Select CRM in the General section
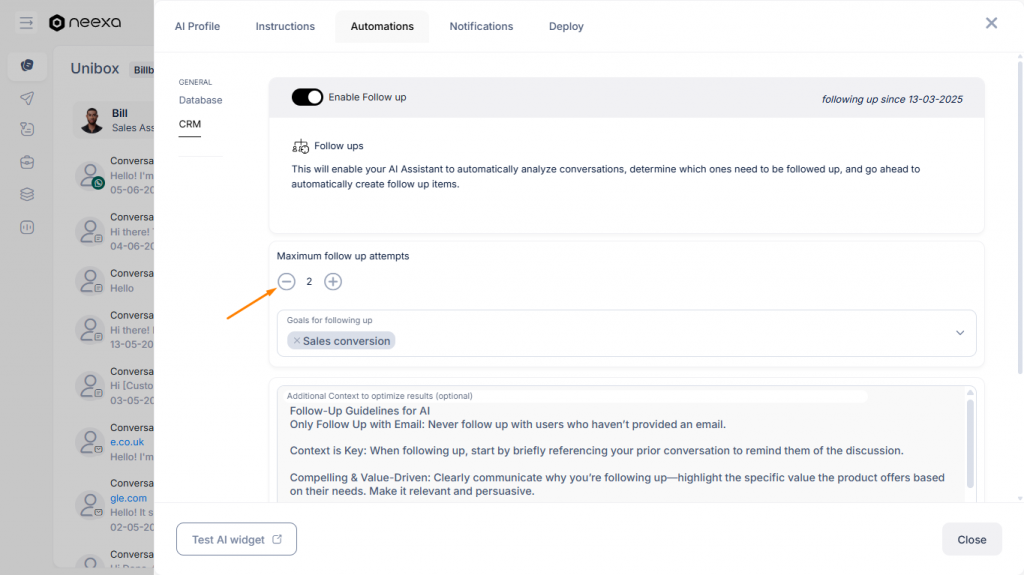The image size is (1024, 575). pos(190,124)
